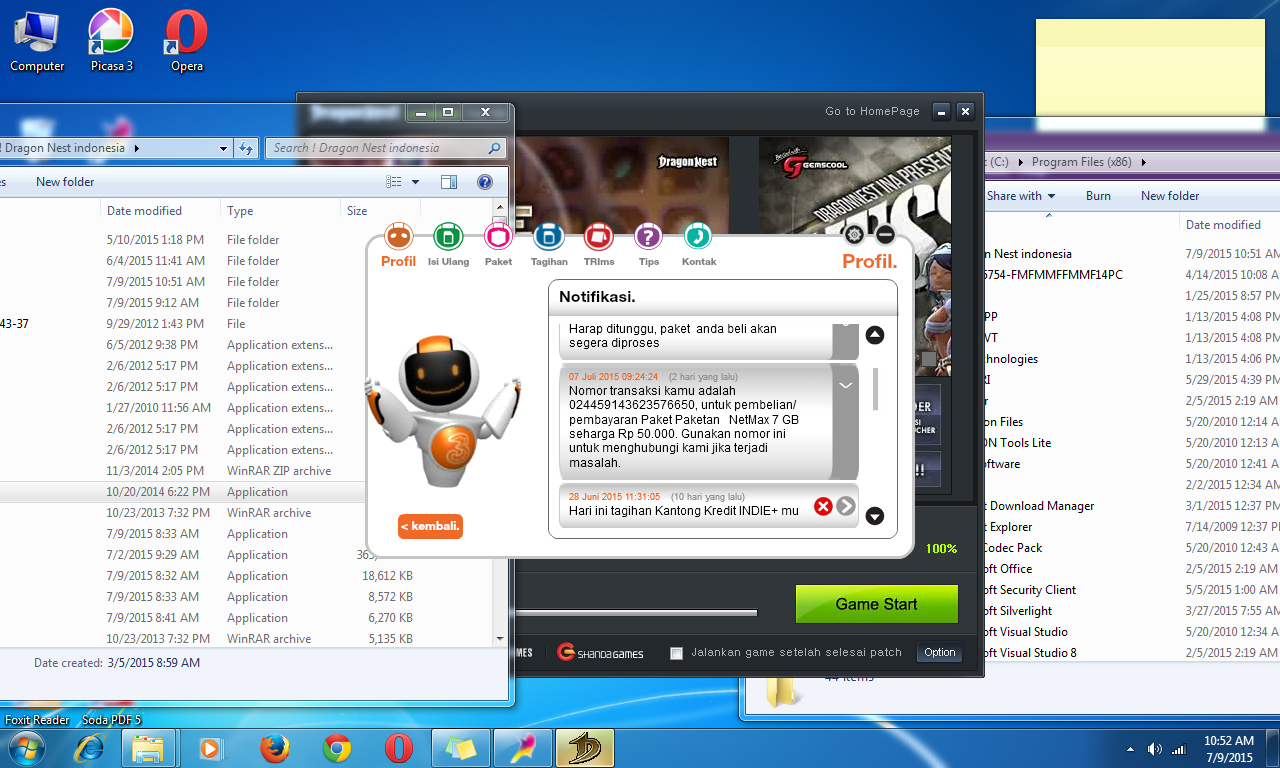Open the Option button in the launcher
The width and height of the screenshot is (1280, 768).
(x=940, y=653)
